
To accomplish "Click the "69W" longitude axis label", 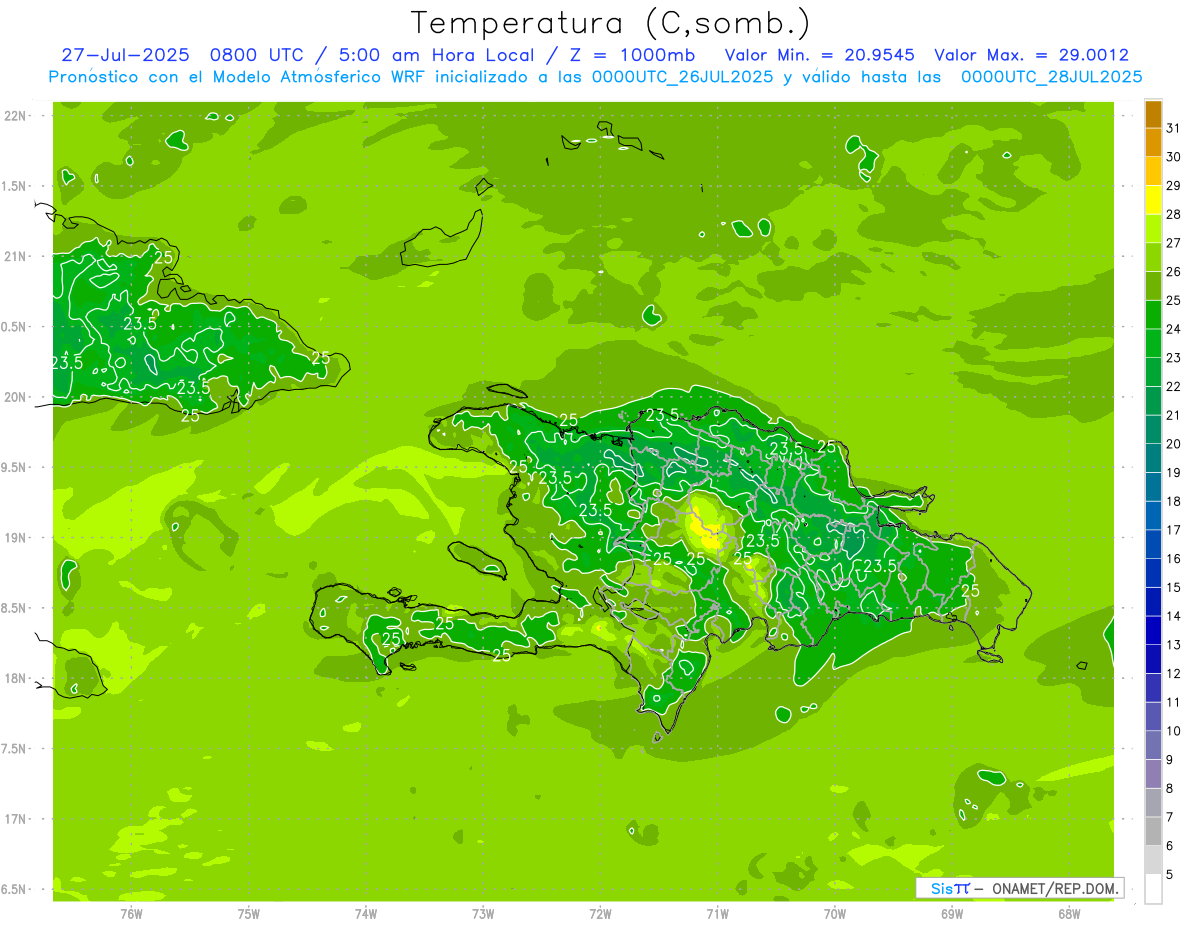I will point(951,913).
